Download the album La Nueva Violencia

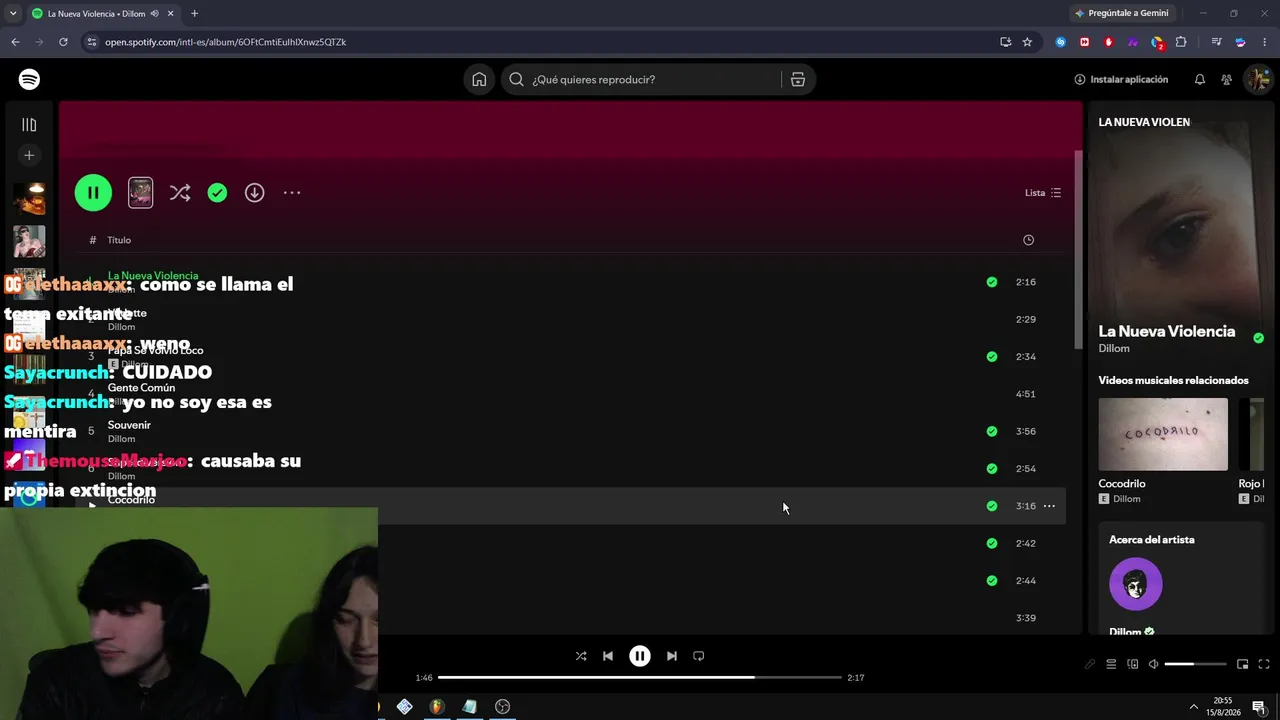[255, 193]
